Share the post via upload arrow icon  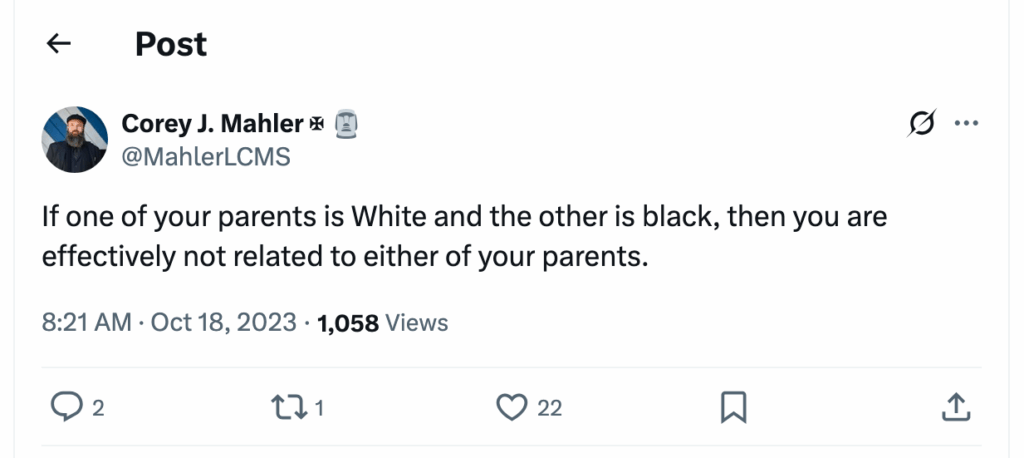955,406
